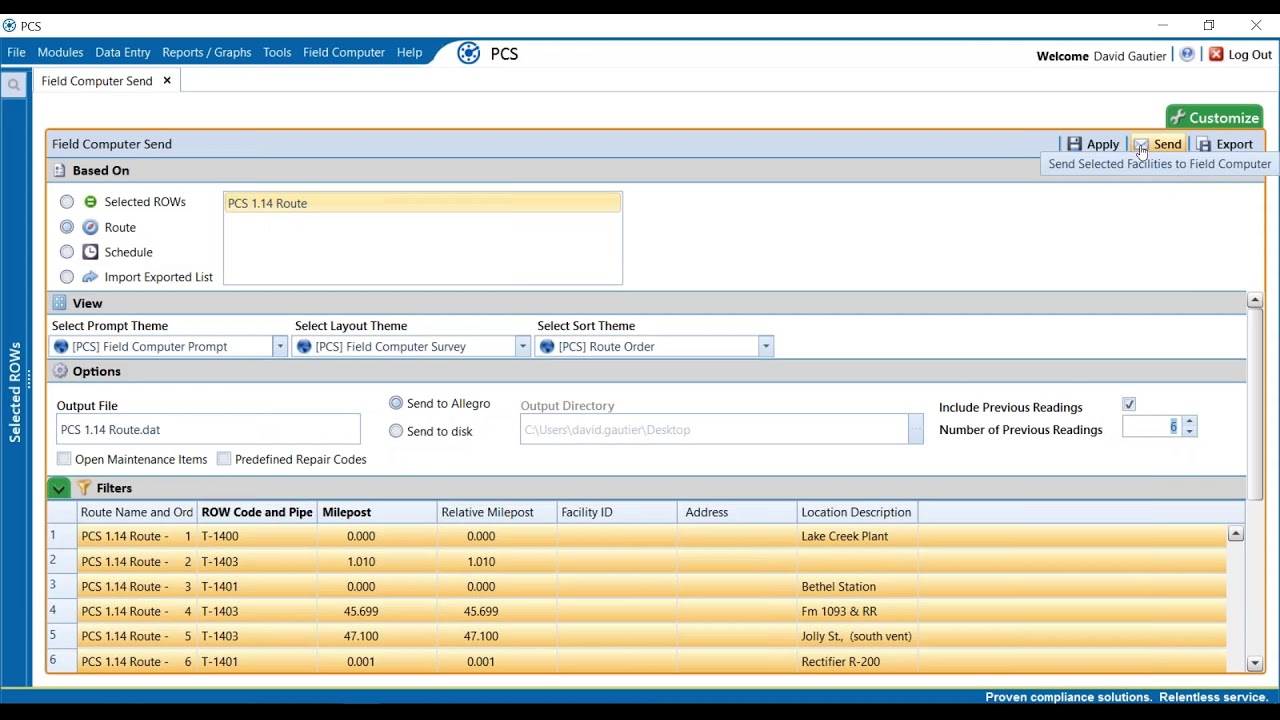Click the Customize button
This screenshot has width=1280, height=720.
(1215, 118)
